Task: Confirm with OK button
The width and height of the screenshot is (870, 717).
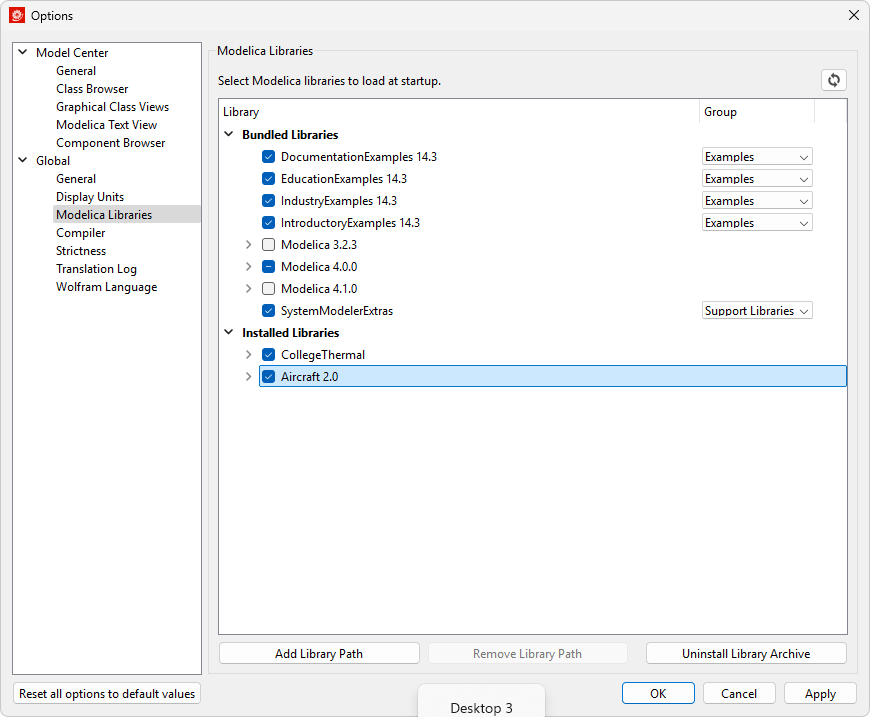Action: click(x=658, y=694)
